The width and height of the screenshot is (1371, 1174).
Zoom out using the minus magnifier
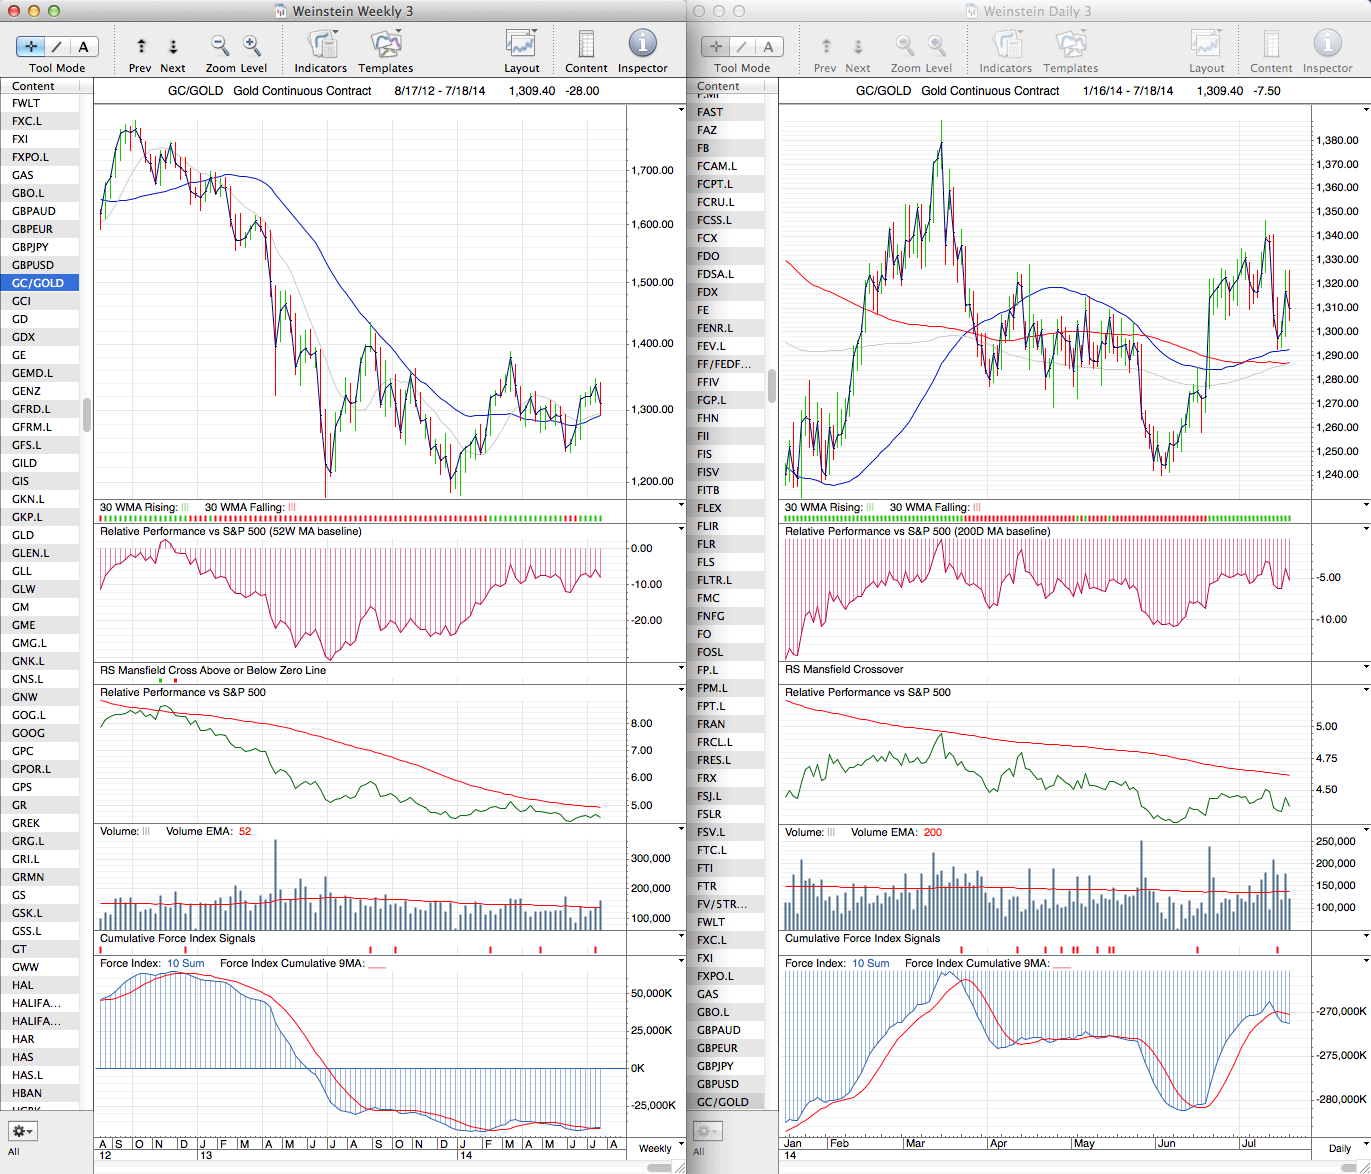click(219, 45)
